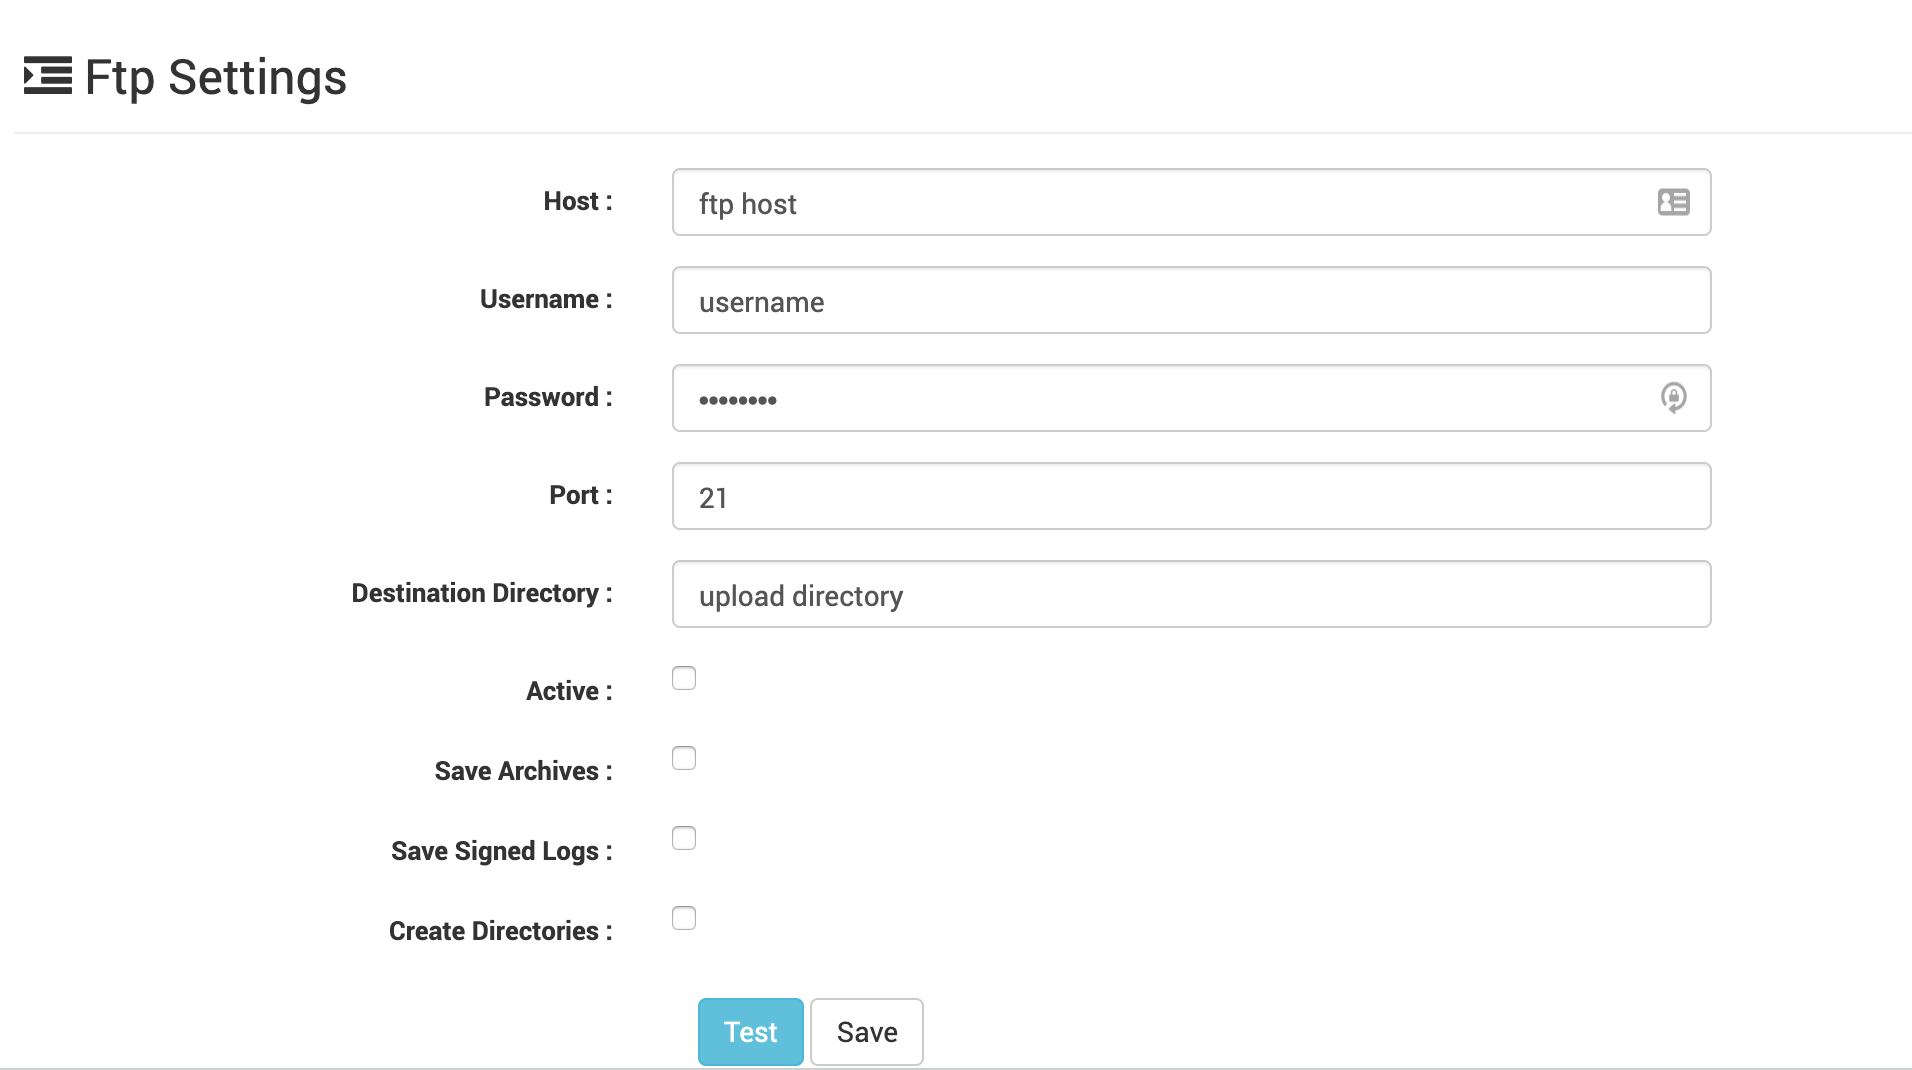This screenshot has width=1912, height=1070.
Task: Edit the Port field showing 21
Action: tap(1191, 496)
